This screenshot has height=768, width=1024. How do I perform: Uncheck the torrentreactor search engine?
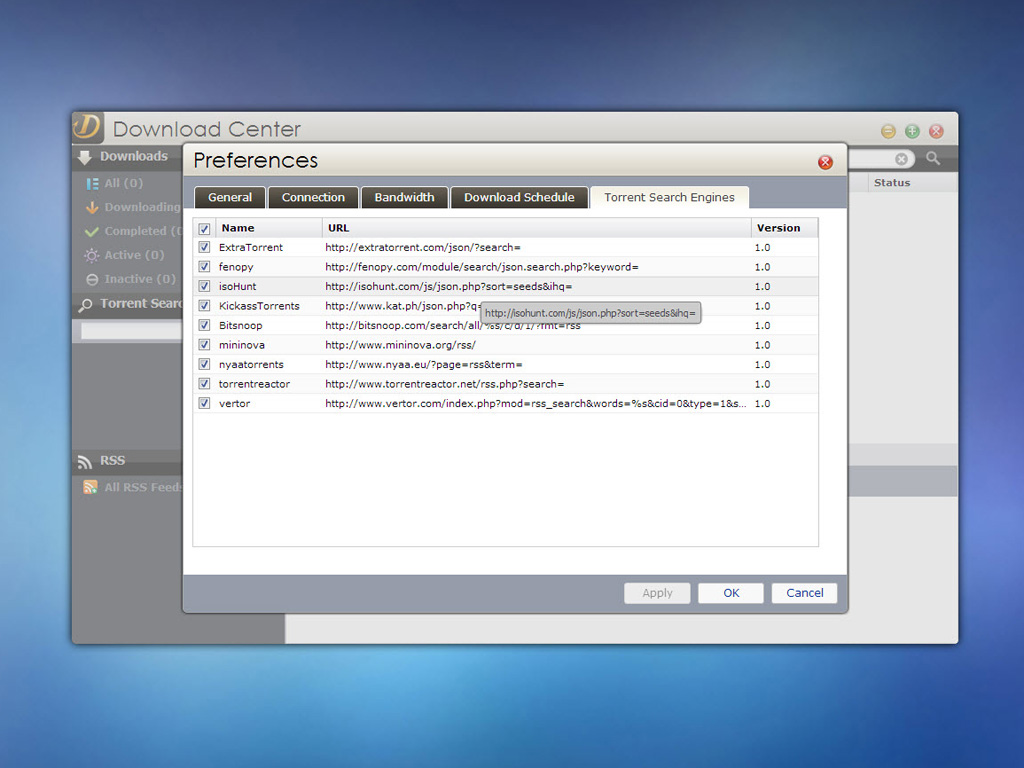point(204,384)
